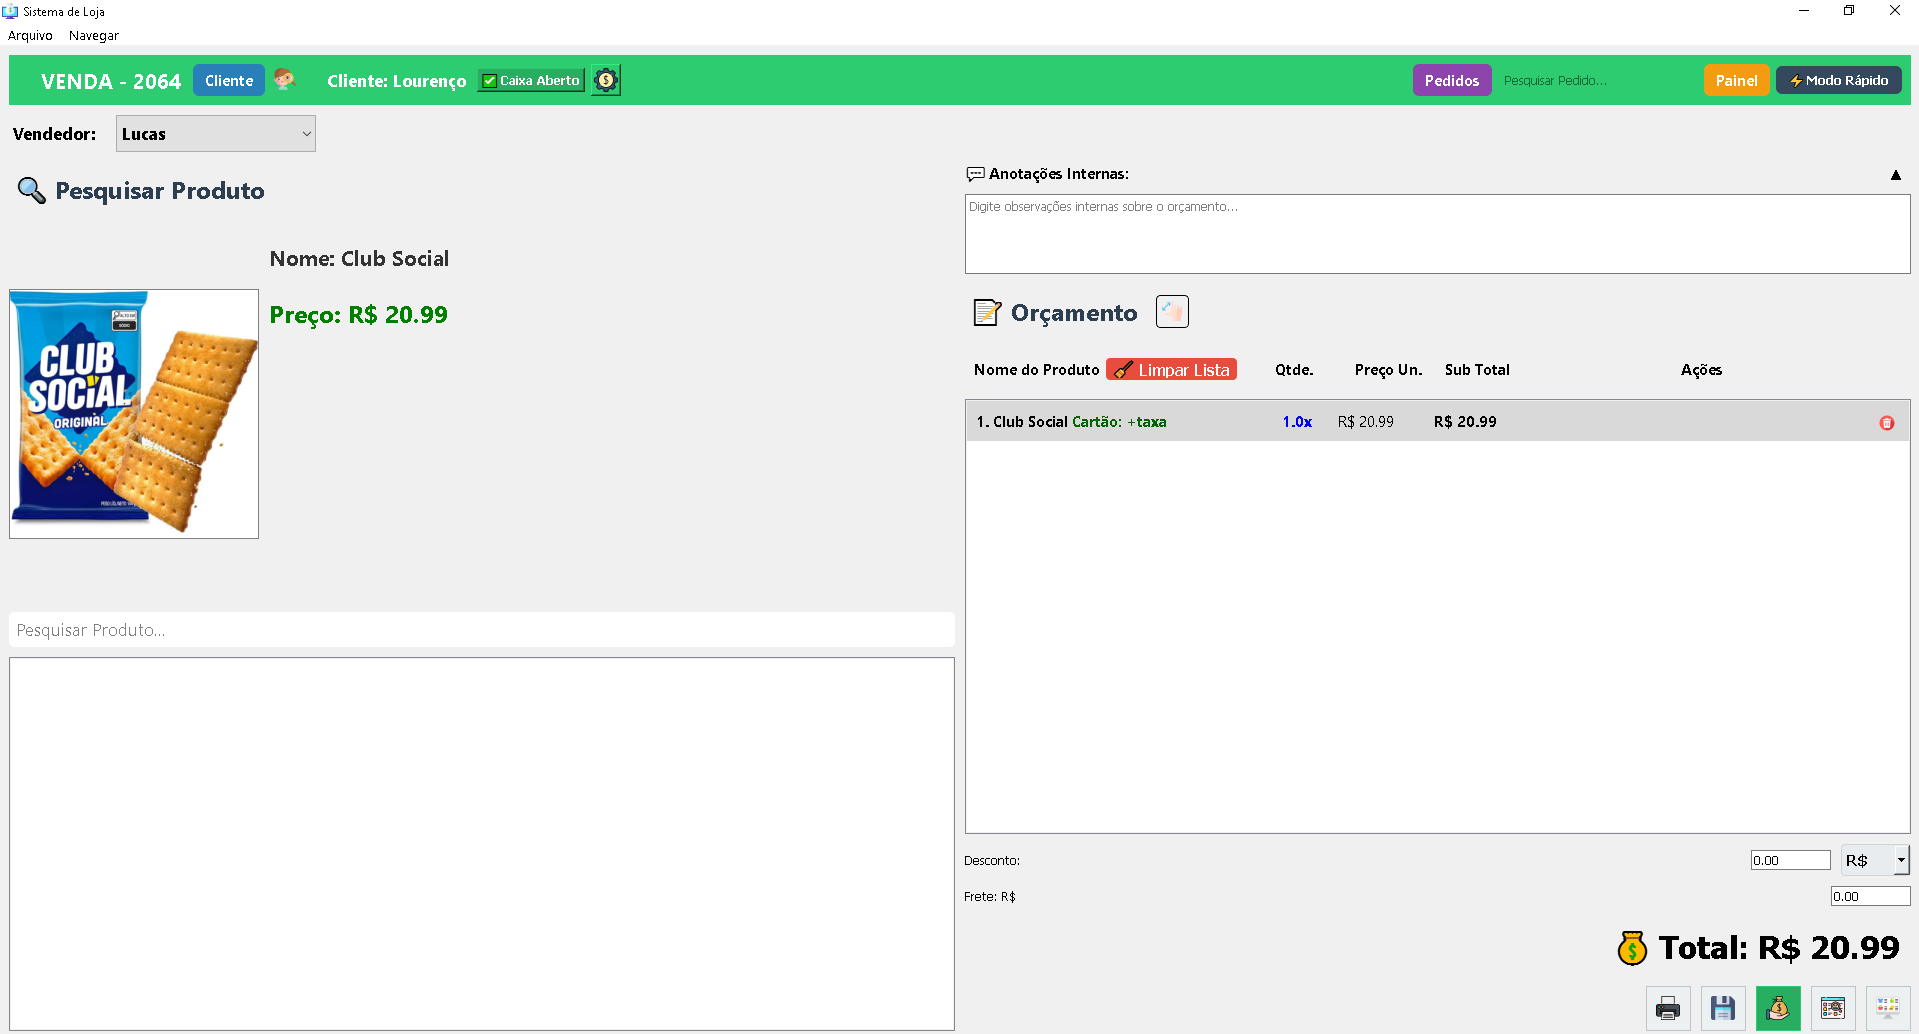Image resolution: width=1919 pixels, height=1034 pixels.
Task: Click the orange Painel button
Action: (x=1736, y=80)
